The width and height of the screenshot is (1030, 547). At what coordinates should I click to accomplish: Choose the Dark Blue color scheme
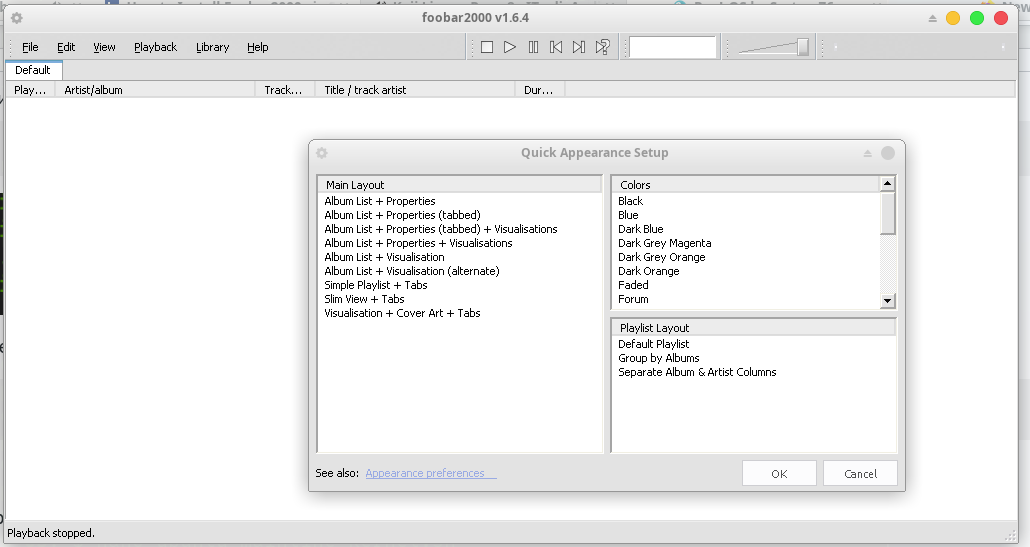(640, 229)
